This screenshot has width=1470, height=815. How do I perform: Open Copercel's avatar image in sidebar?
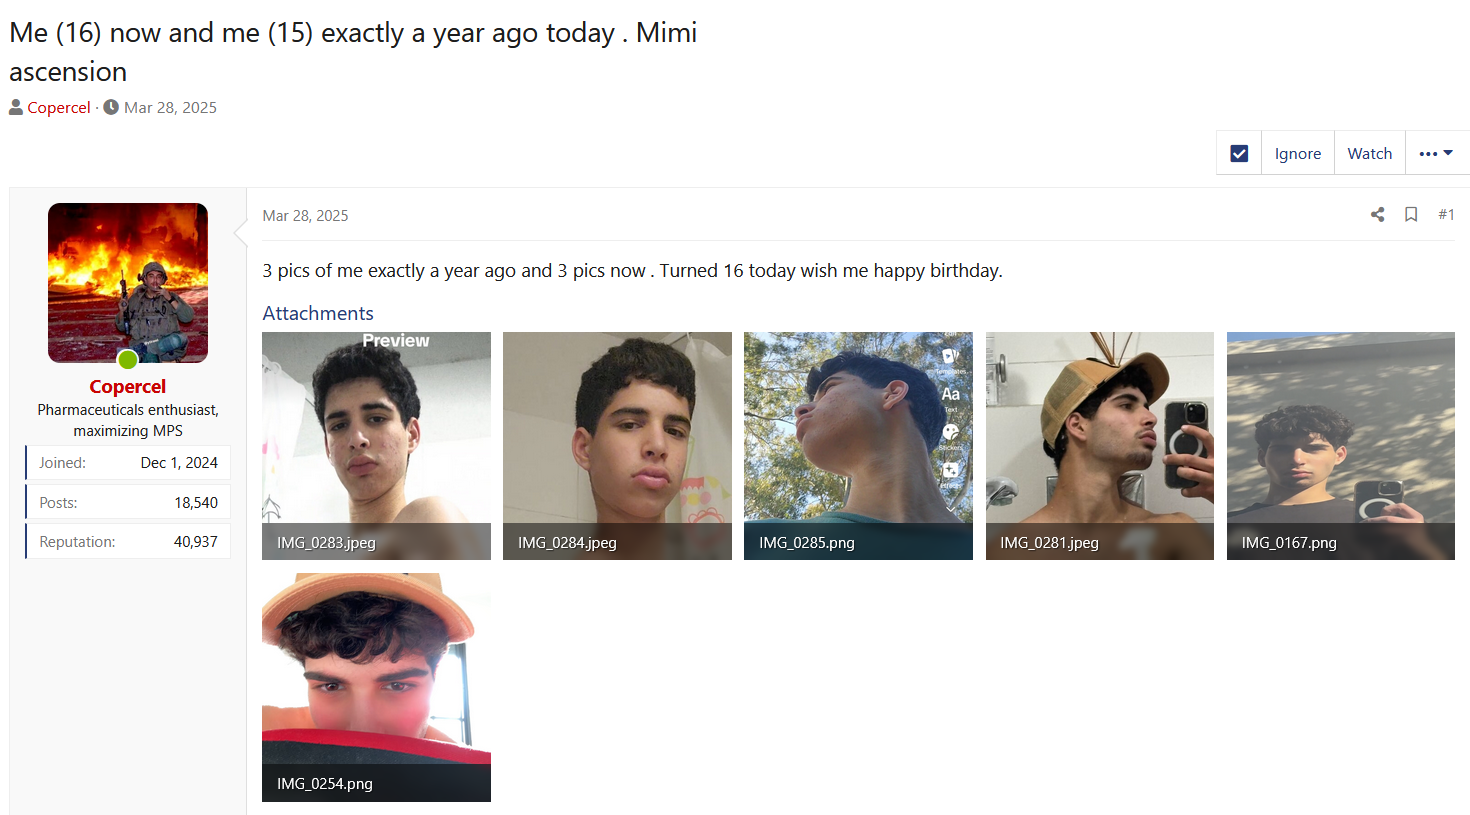128,282
